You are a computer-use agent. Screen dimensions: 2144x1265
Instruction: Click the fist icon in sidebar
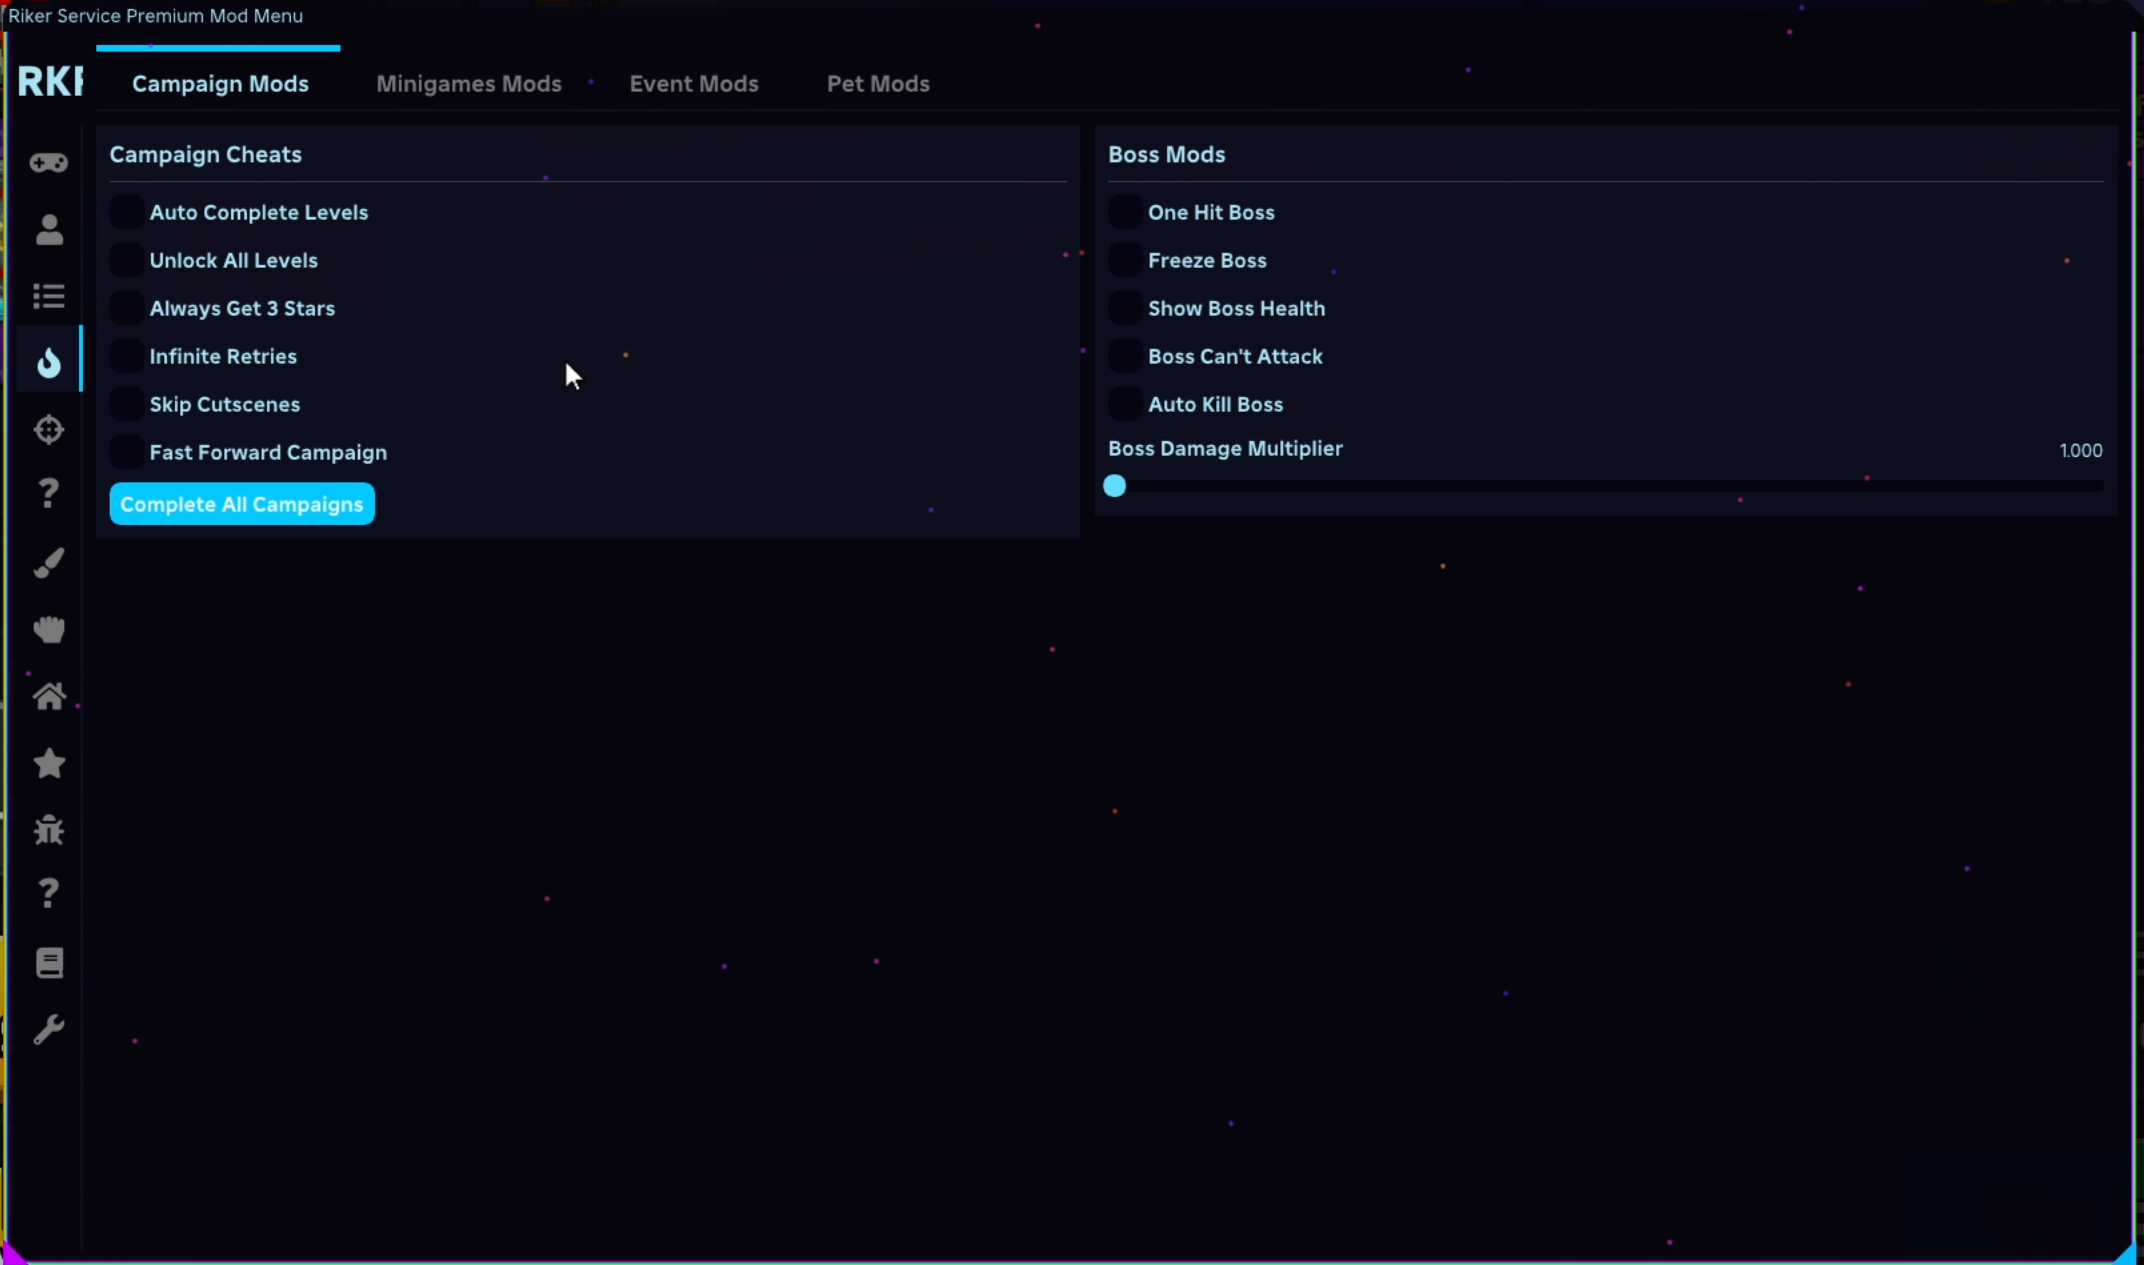coord(48,629)
